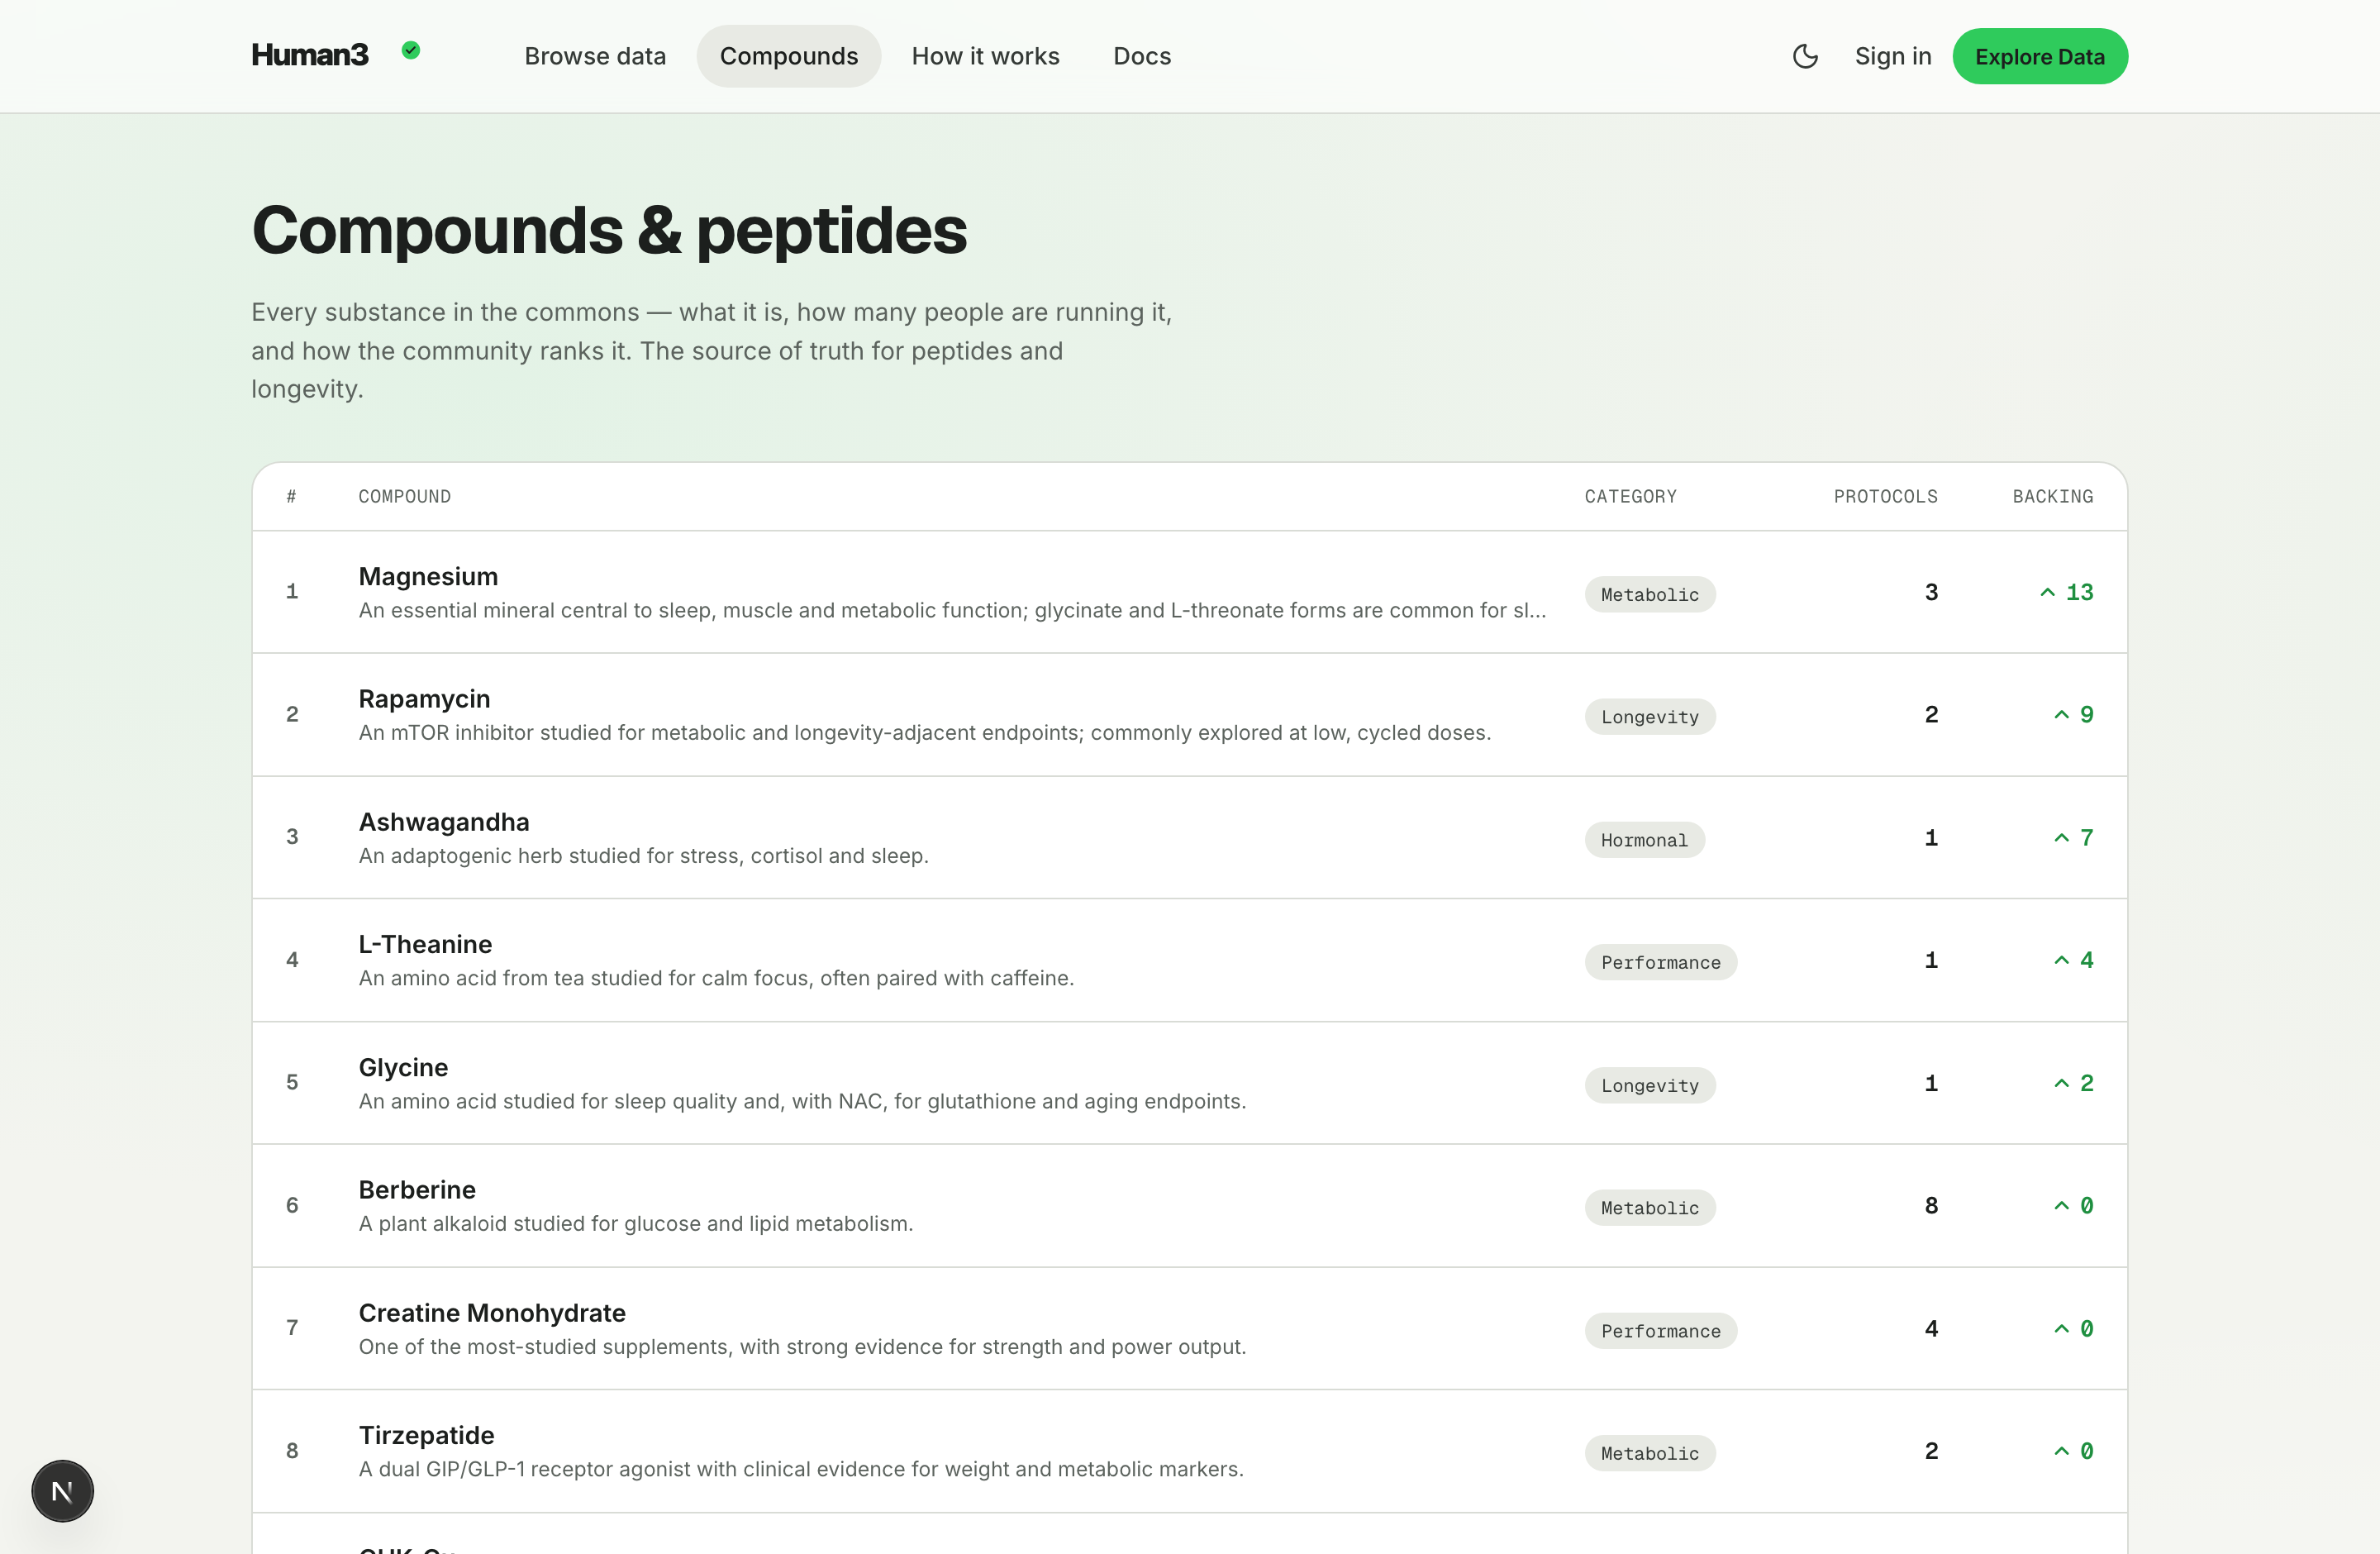The height and width of the screenshot is (1554, 2380).
Task: Open the Docs nav link
Action: 1142,56
